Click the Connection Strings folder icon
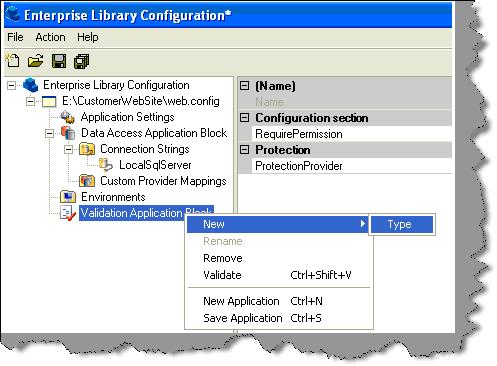The image size is (497, 366). [x=87, y=149]
